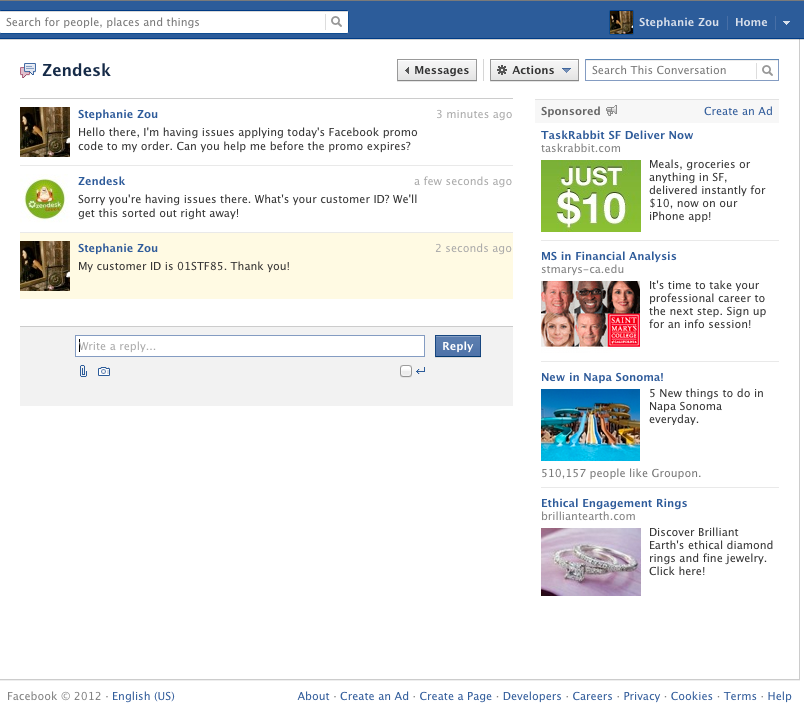Viewport: 804px width, 716px height.
Task: Open the account menu arrow in top bar
Action: [786, 23]
